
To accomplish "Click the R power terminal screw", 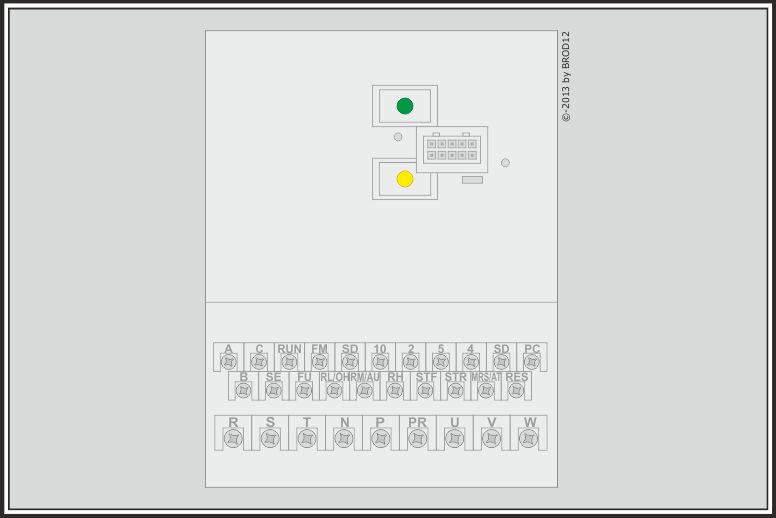I will 233,438.
